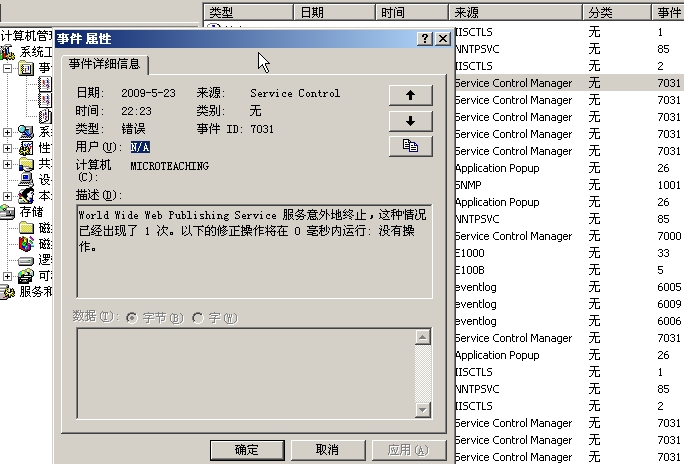Select the Removable Storage icon

(26, 276)
